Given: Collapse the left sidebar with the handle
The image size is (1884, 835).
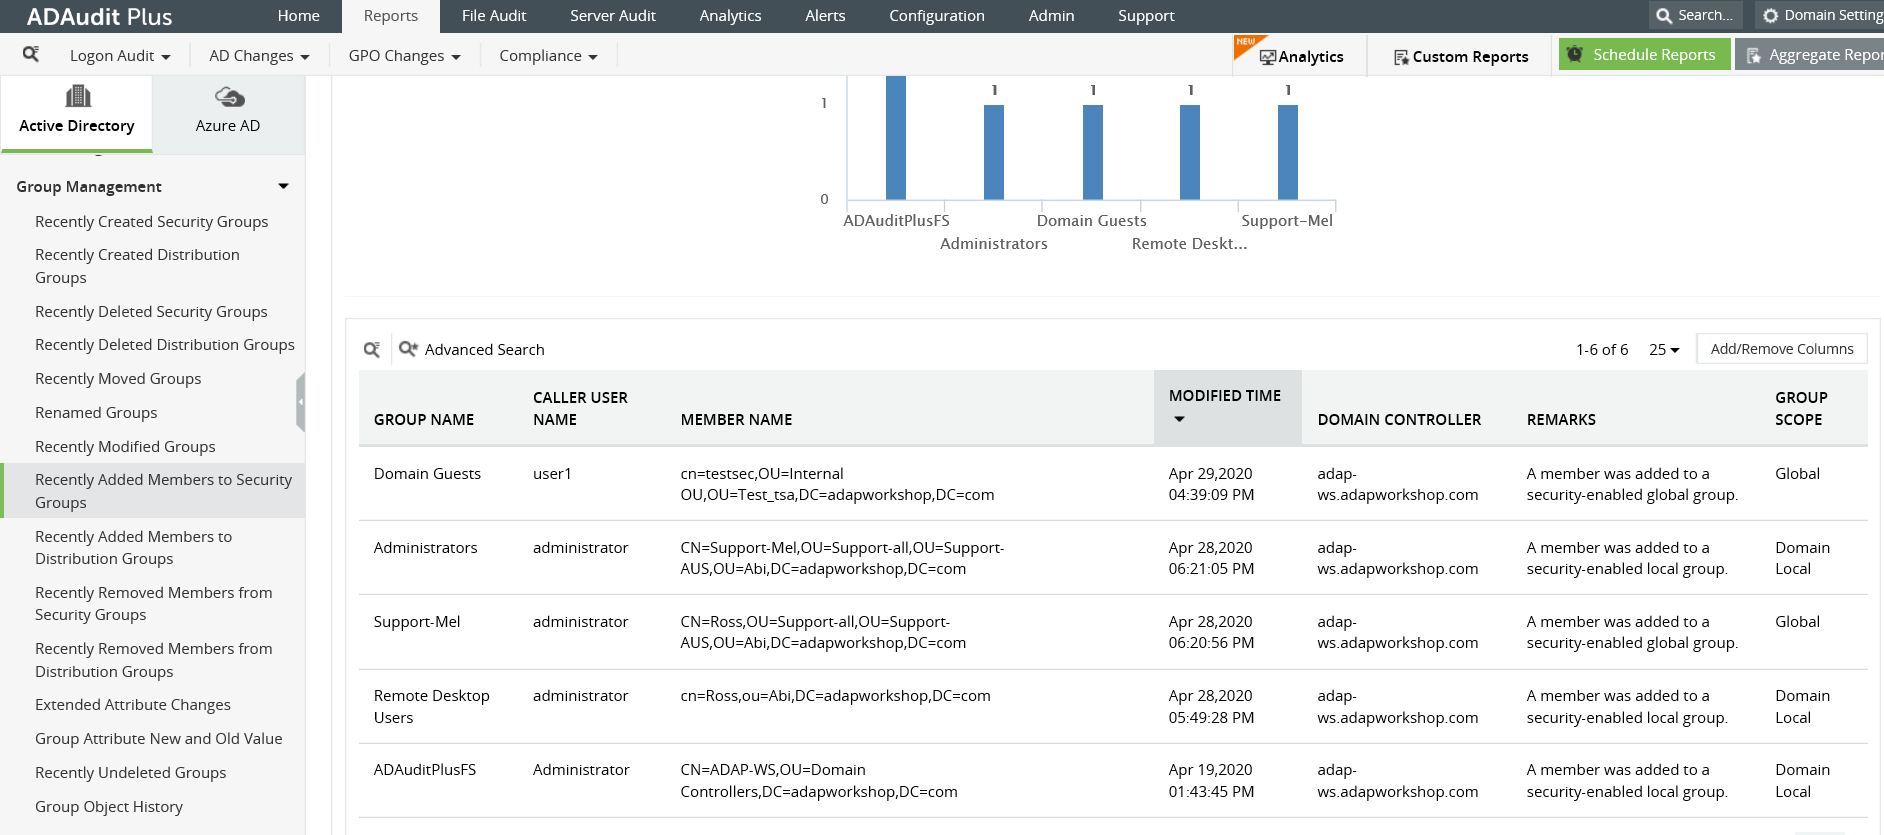Looking at the screenshot, I should coord(300,402).
